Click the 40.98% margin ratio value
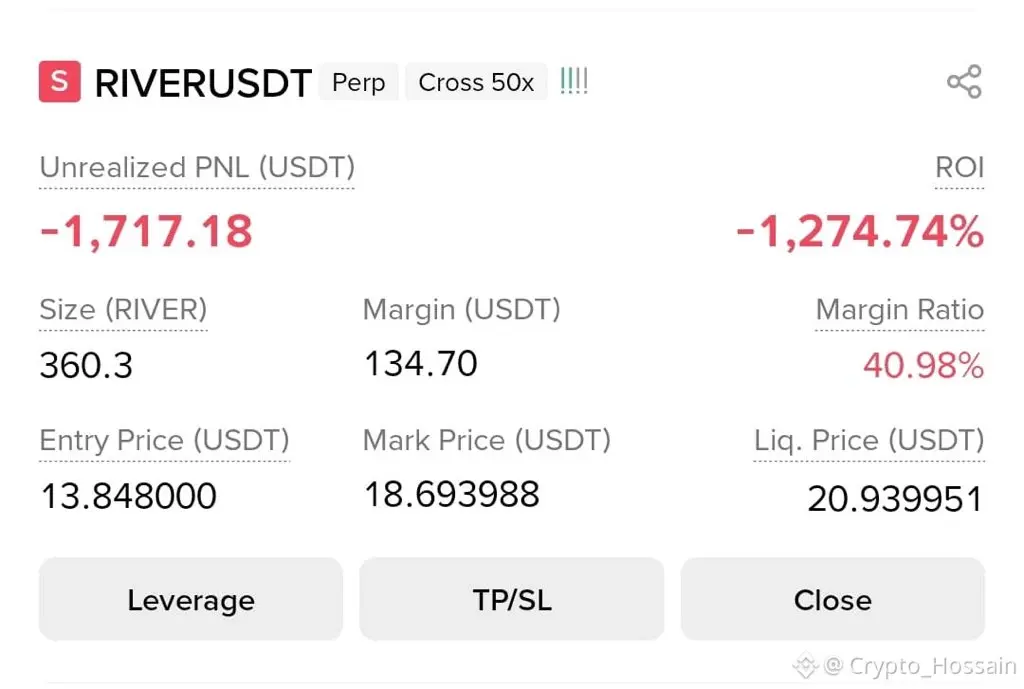 pos(923,366)
